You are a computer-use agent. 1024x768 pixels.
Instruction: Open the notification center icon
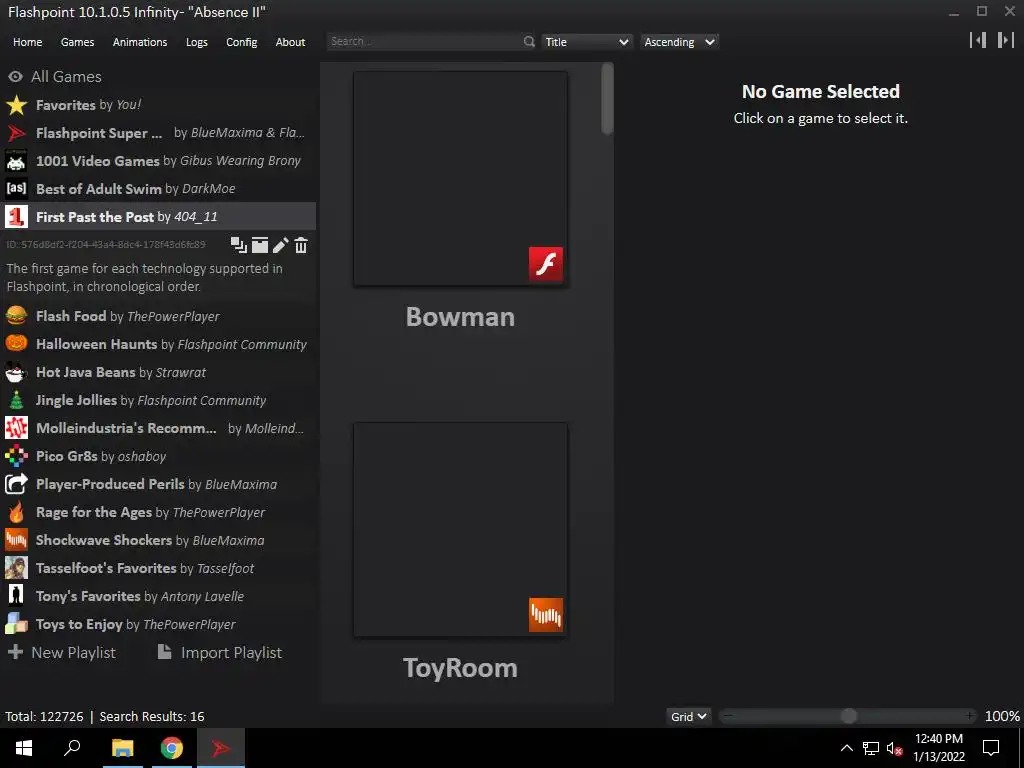pyautogui.click(x=991, y=748)
